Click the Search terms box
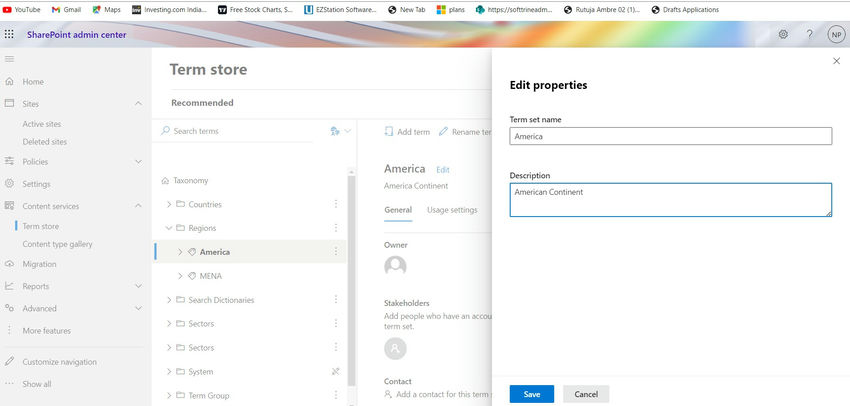The height and width of the screenshot is (406, 850). 236,131
